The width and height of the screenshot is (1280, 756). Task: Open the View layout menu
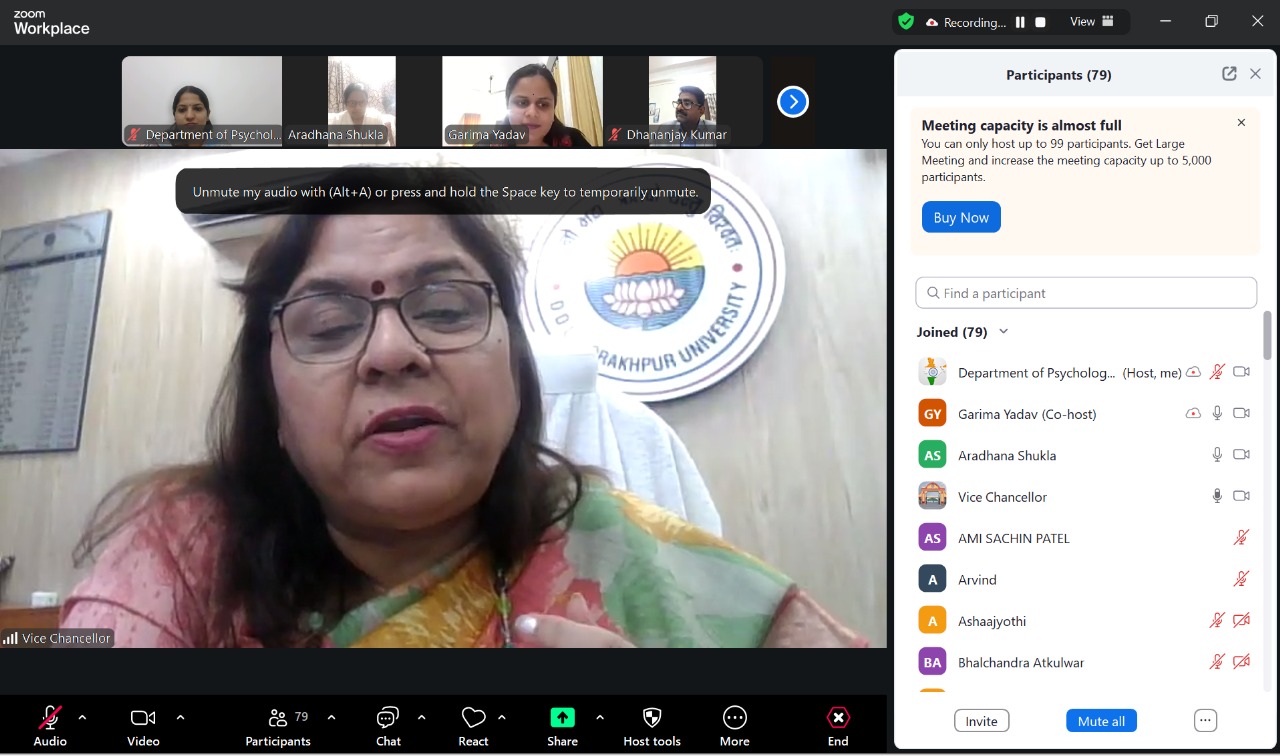click(x=1092, y=22)
